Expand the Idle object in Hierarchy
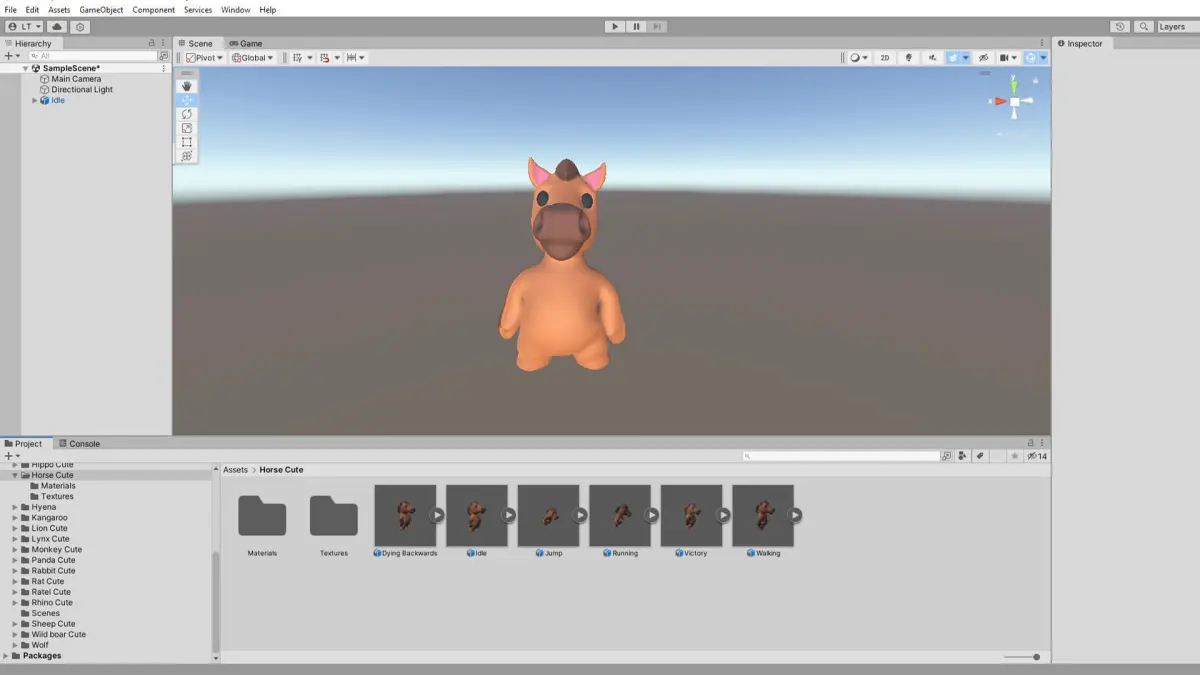 (x=35, y=100)
